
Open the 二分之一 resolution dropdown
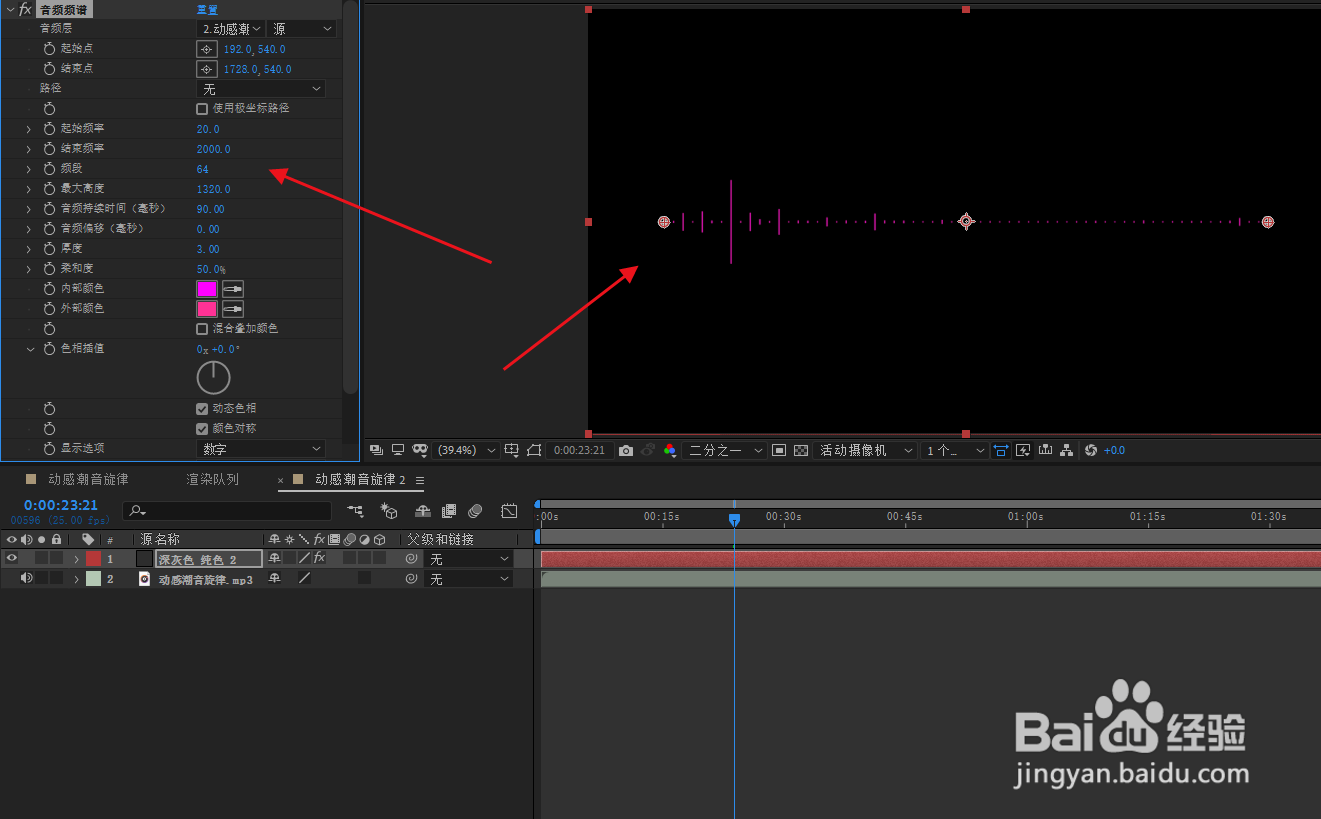click(725, 451)
